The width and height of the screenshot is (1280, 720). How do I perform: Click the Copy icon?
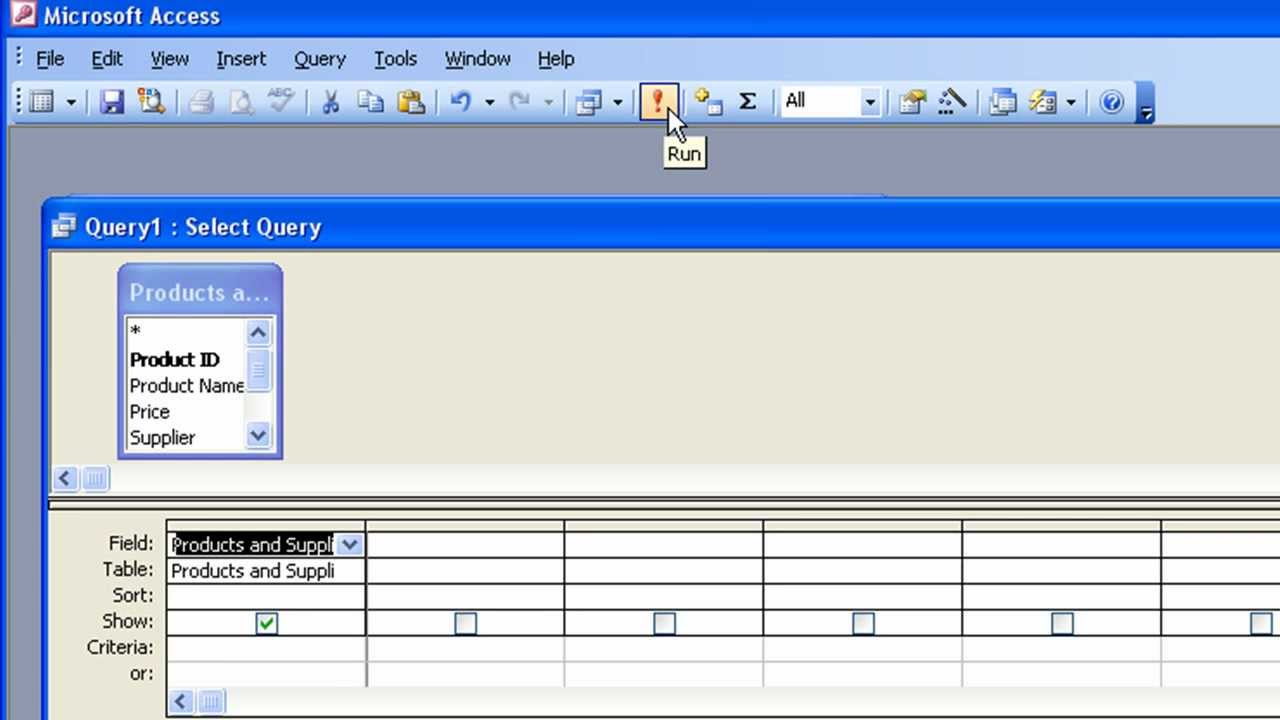tap(370, 101)
